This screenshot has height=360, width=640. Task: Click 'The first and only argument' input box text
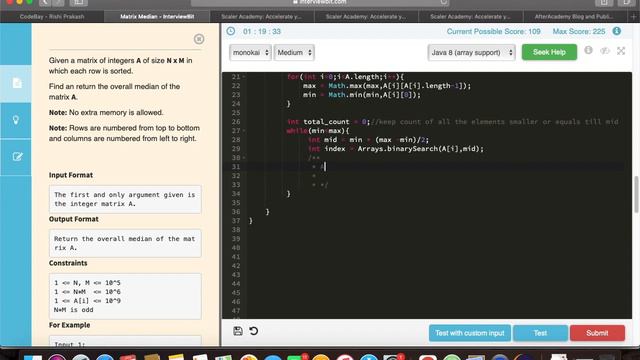[x=124, y=199]
